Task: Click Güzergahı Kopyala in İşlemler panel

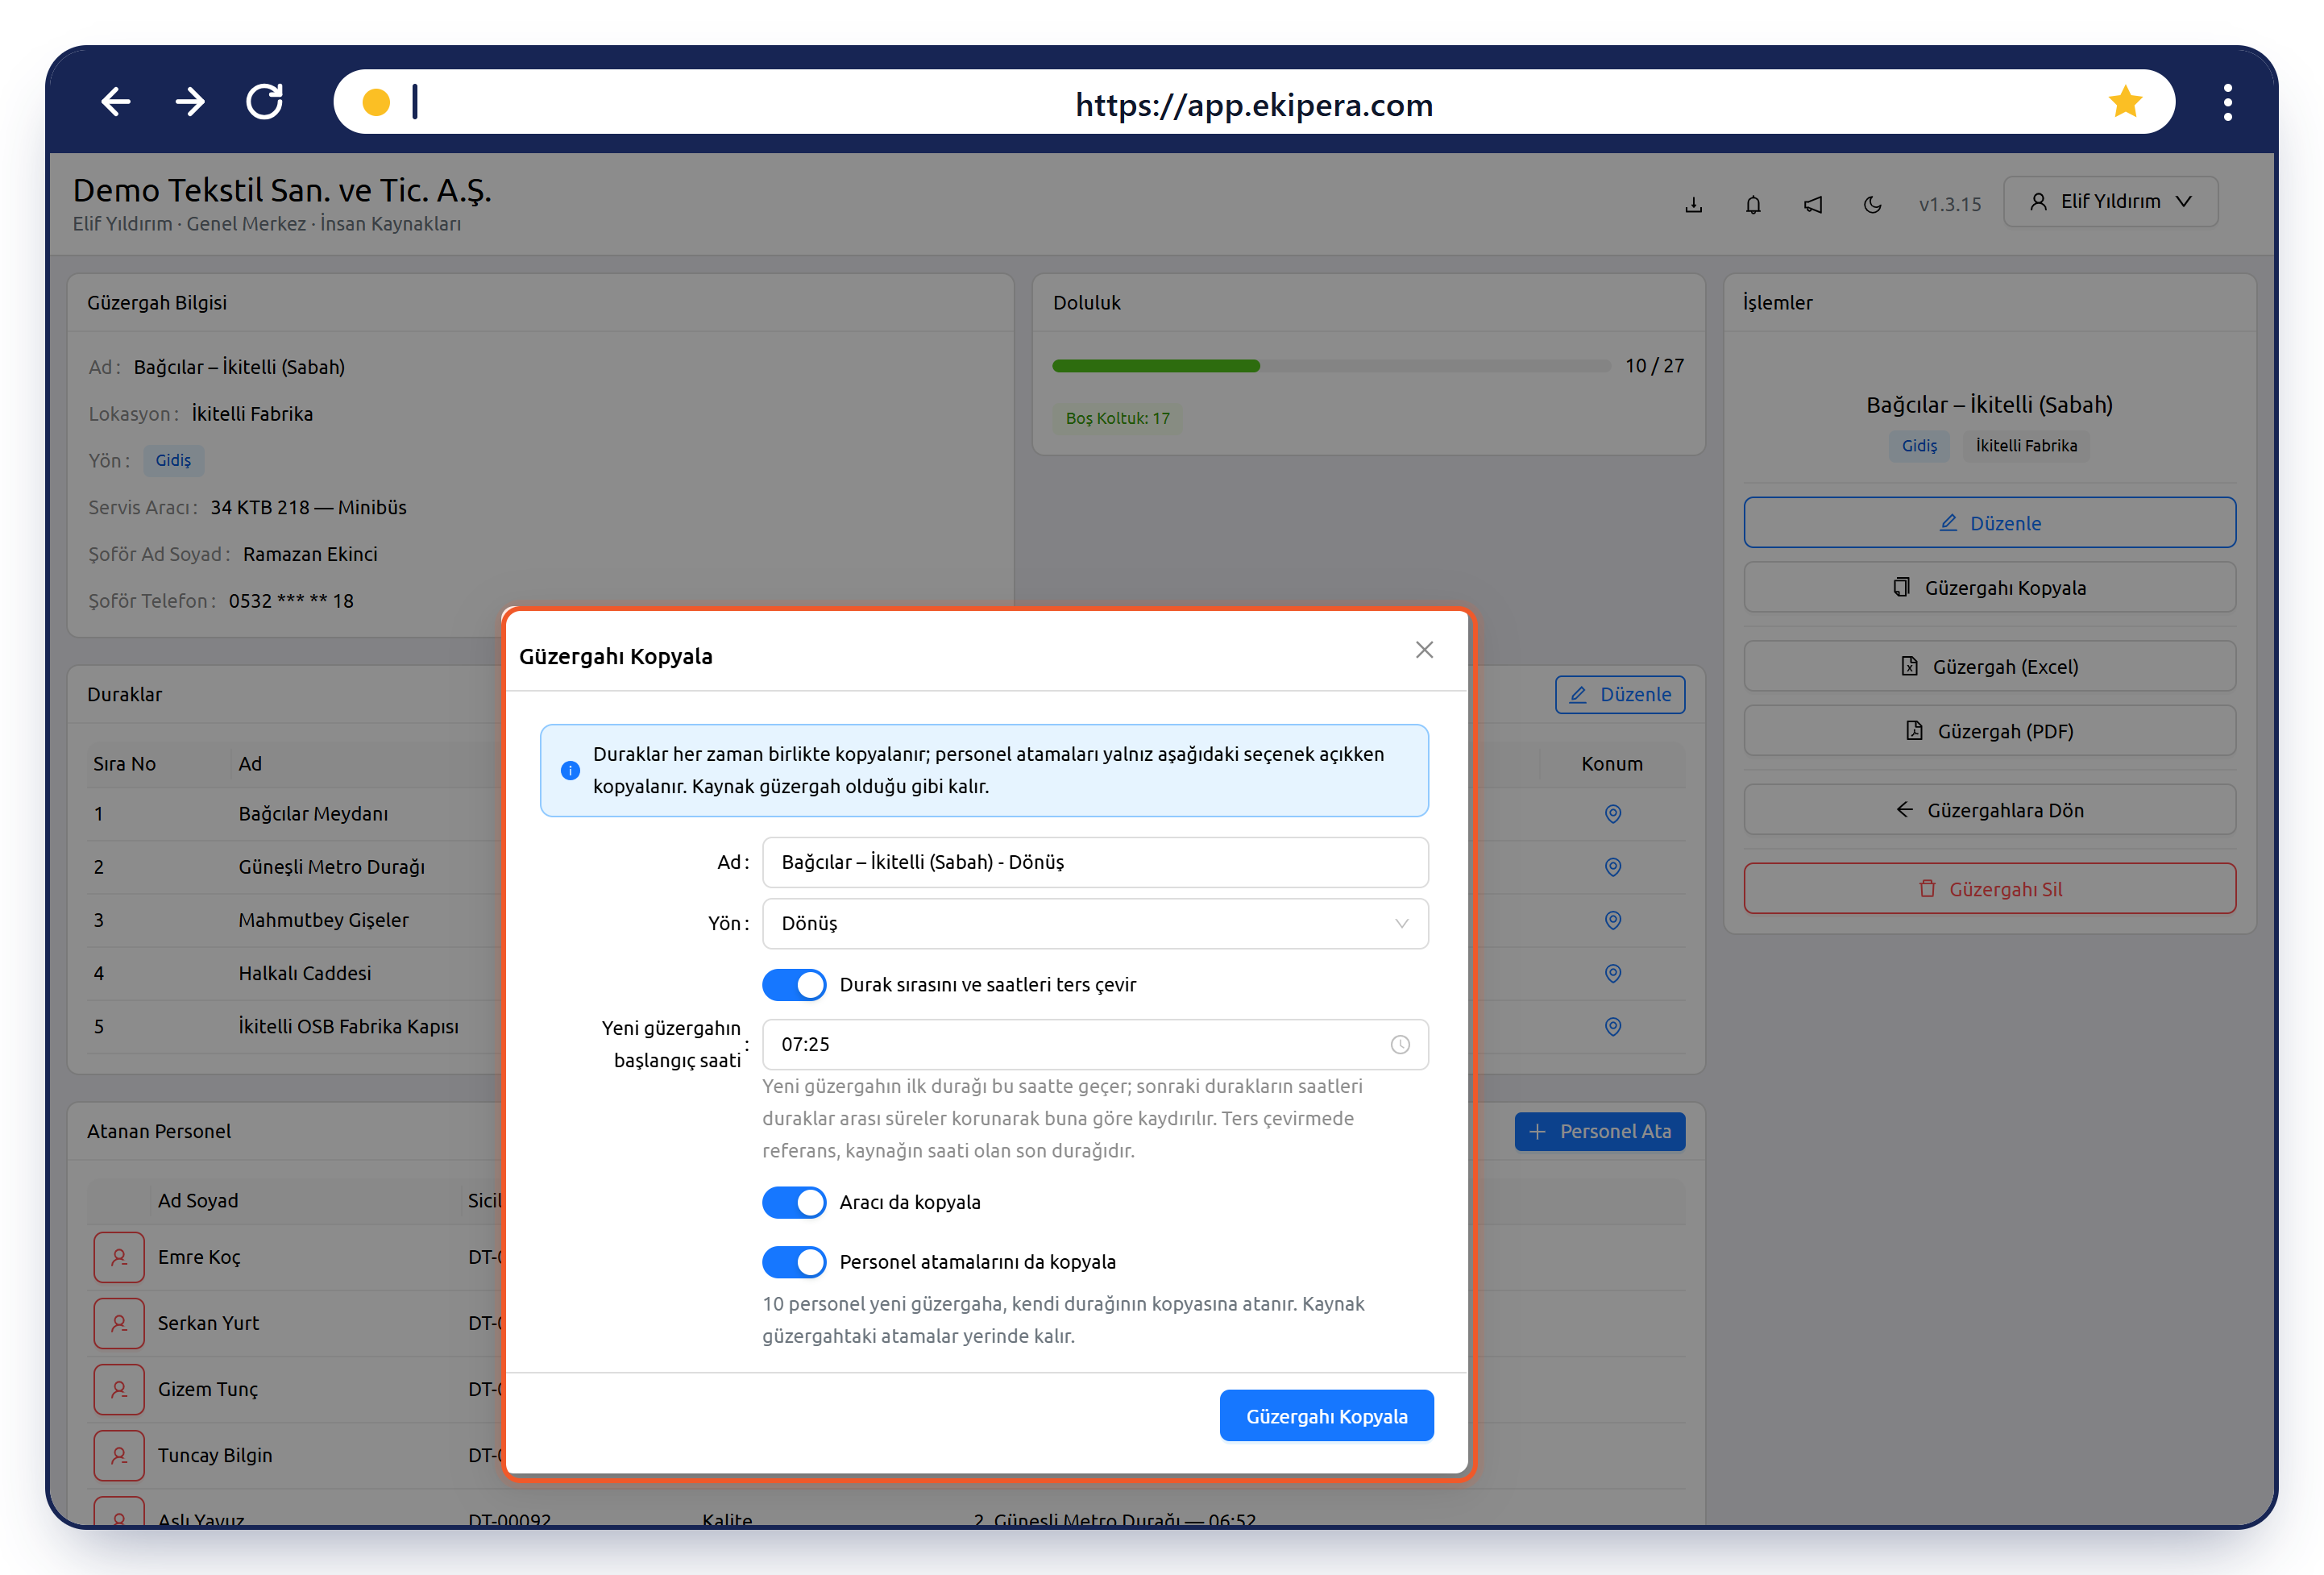Action: (x=1990, y=587)
